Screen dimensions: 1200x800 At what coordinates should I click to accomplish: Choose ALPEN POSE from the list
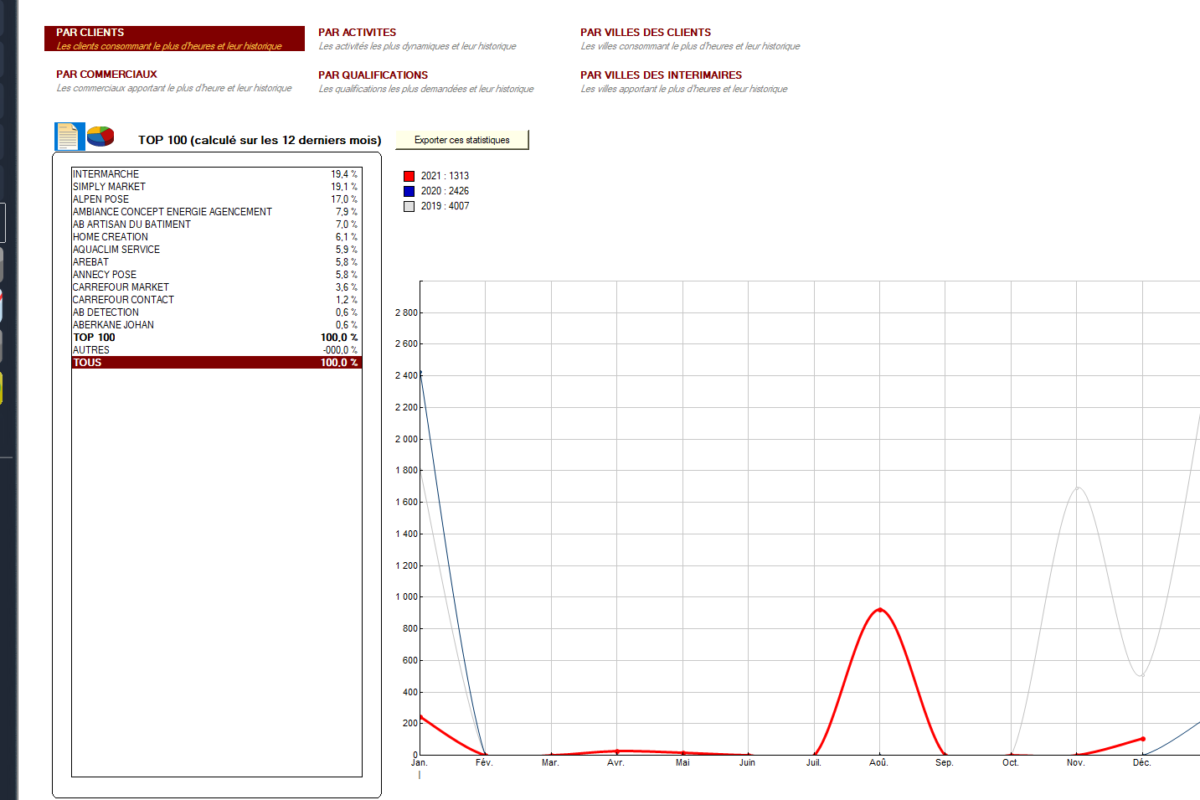[101, 199]
